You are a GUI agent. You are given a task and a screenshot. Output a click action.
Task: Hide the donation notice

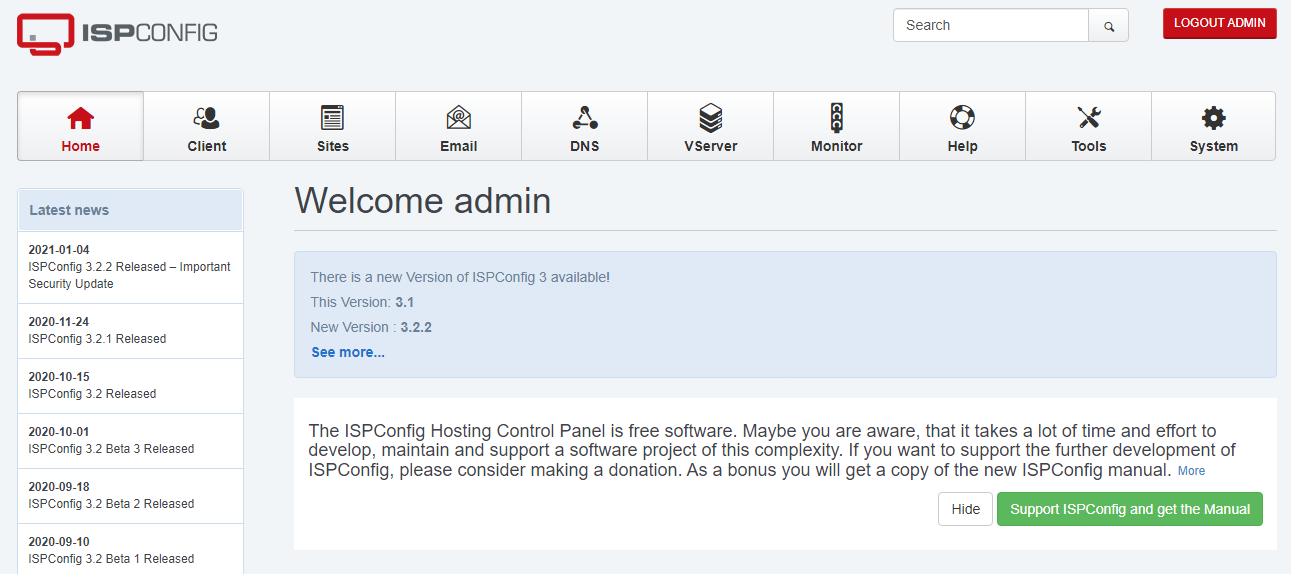[x=965, y=509]
